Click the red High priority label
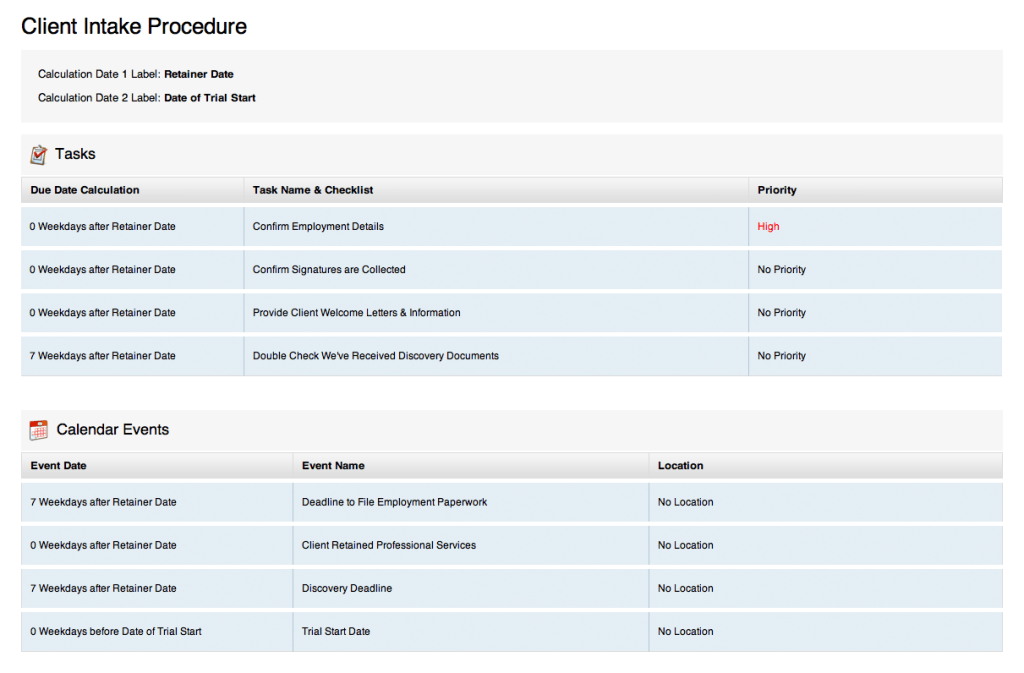This screenshot has width=1024, height=673. [x=768, y=227]
